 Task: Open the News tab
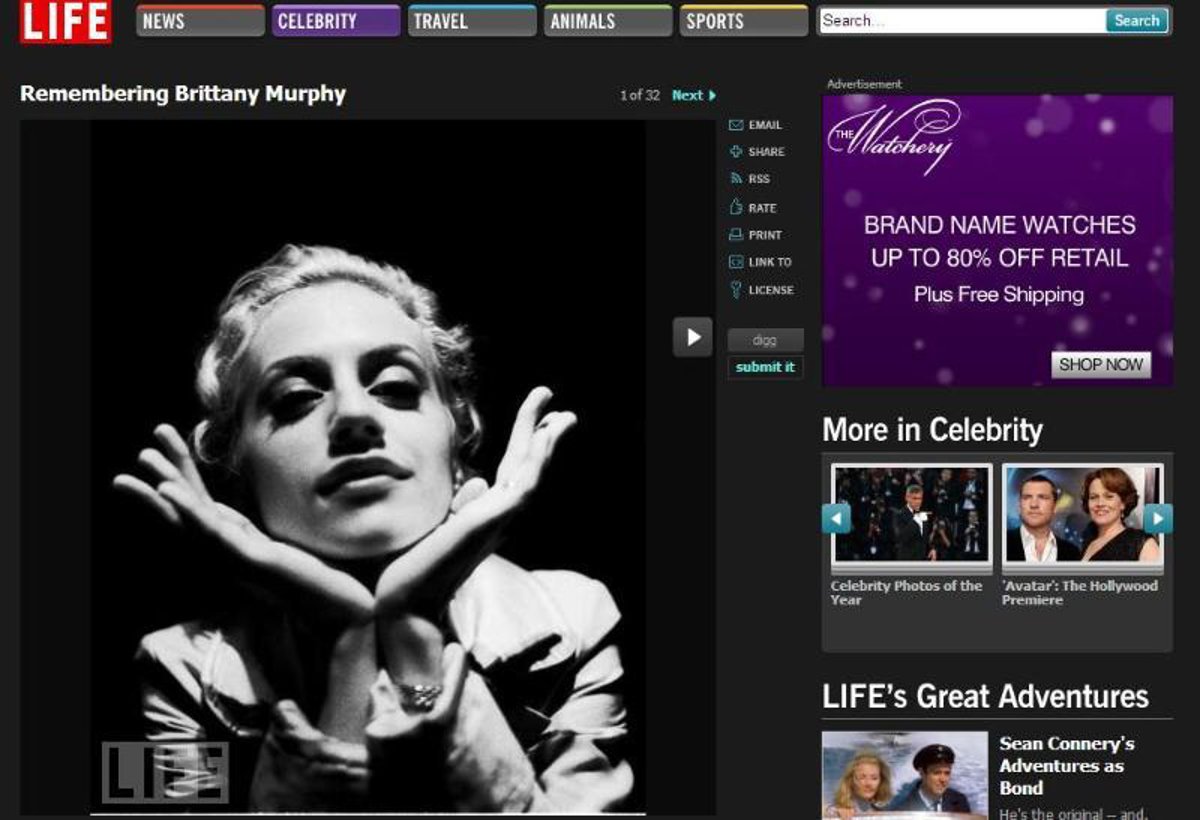tap(200, 21)
